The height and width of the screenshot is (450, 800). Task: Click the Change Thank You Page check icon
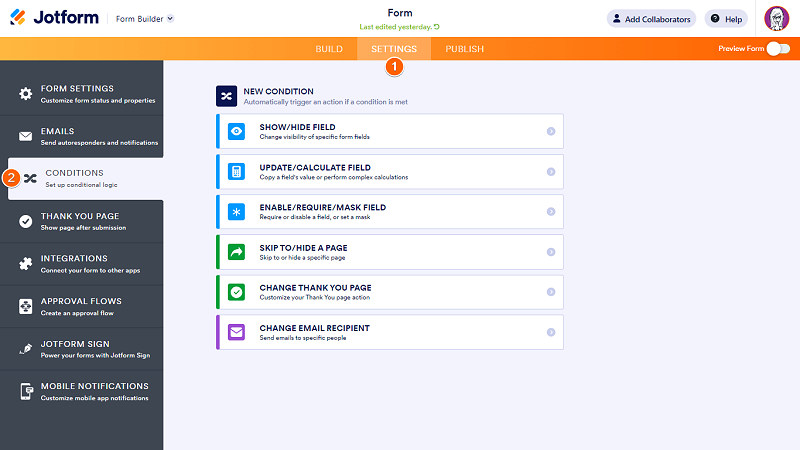[x=236, y=292]
